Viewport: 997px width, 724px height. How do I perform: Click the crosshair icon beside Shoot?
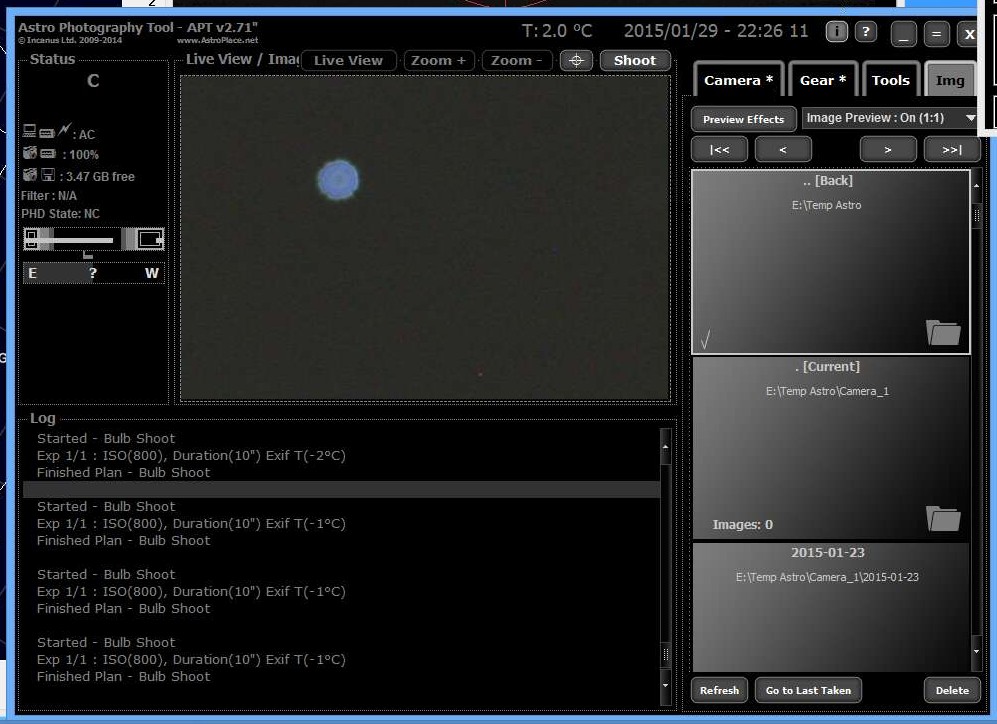coord(575,60)
